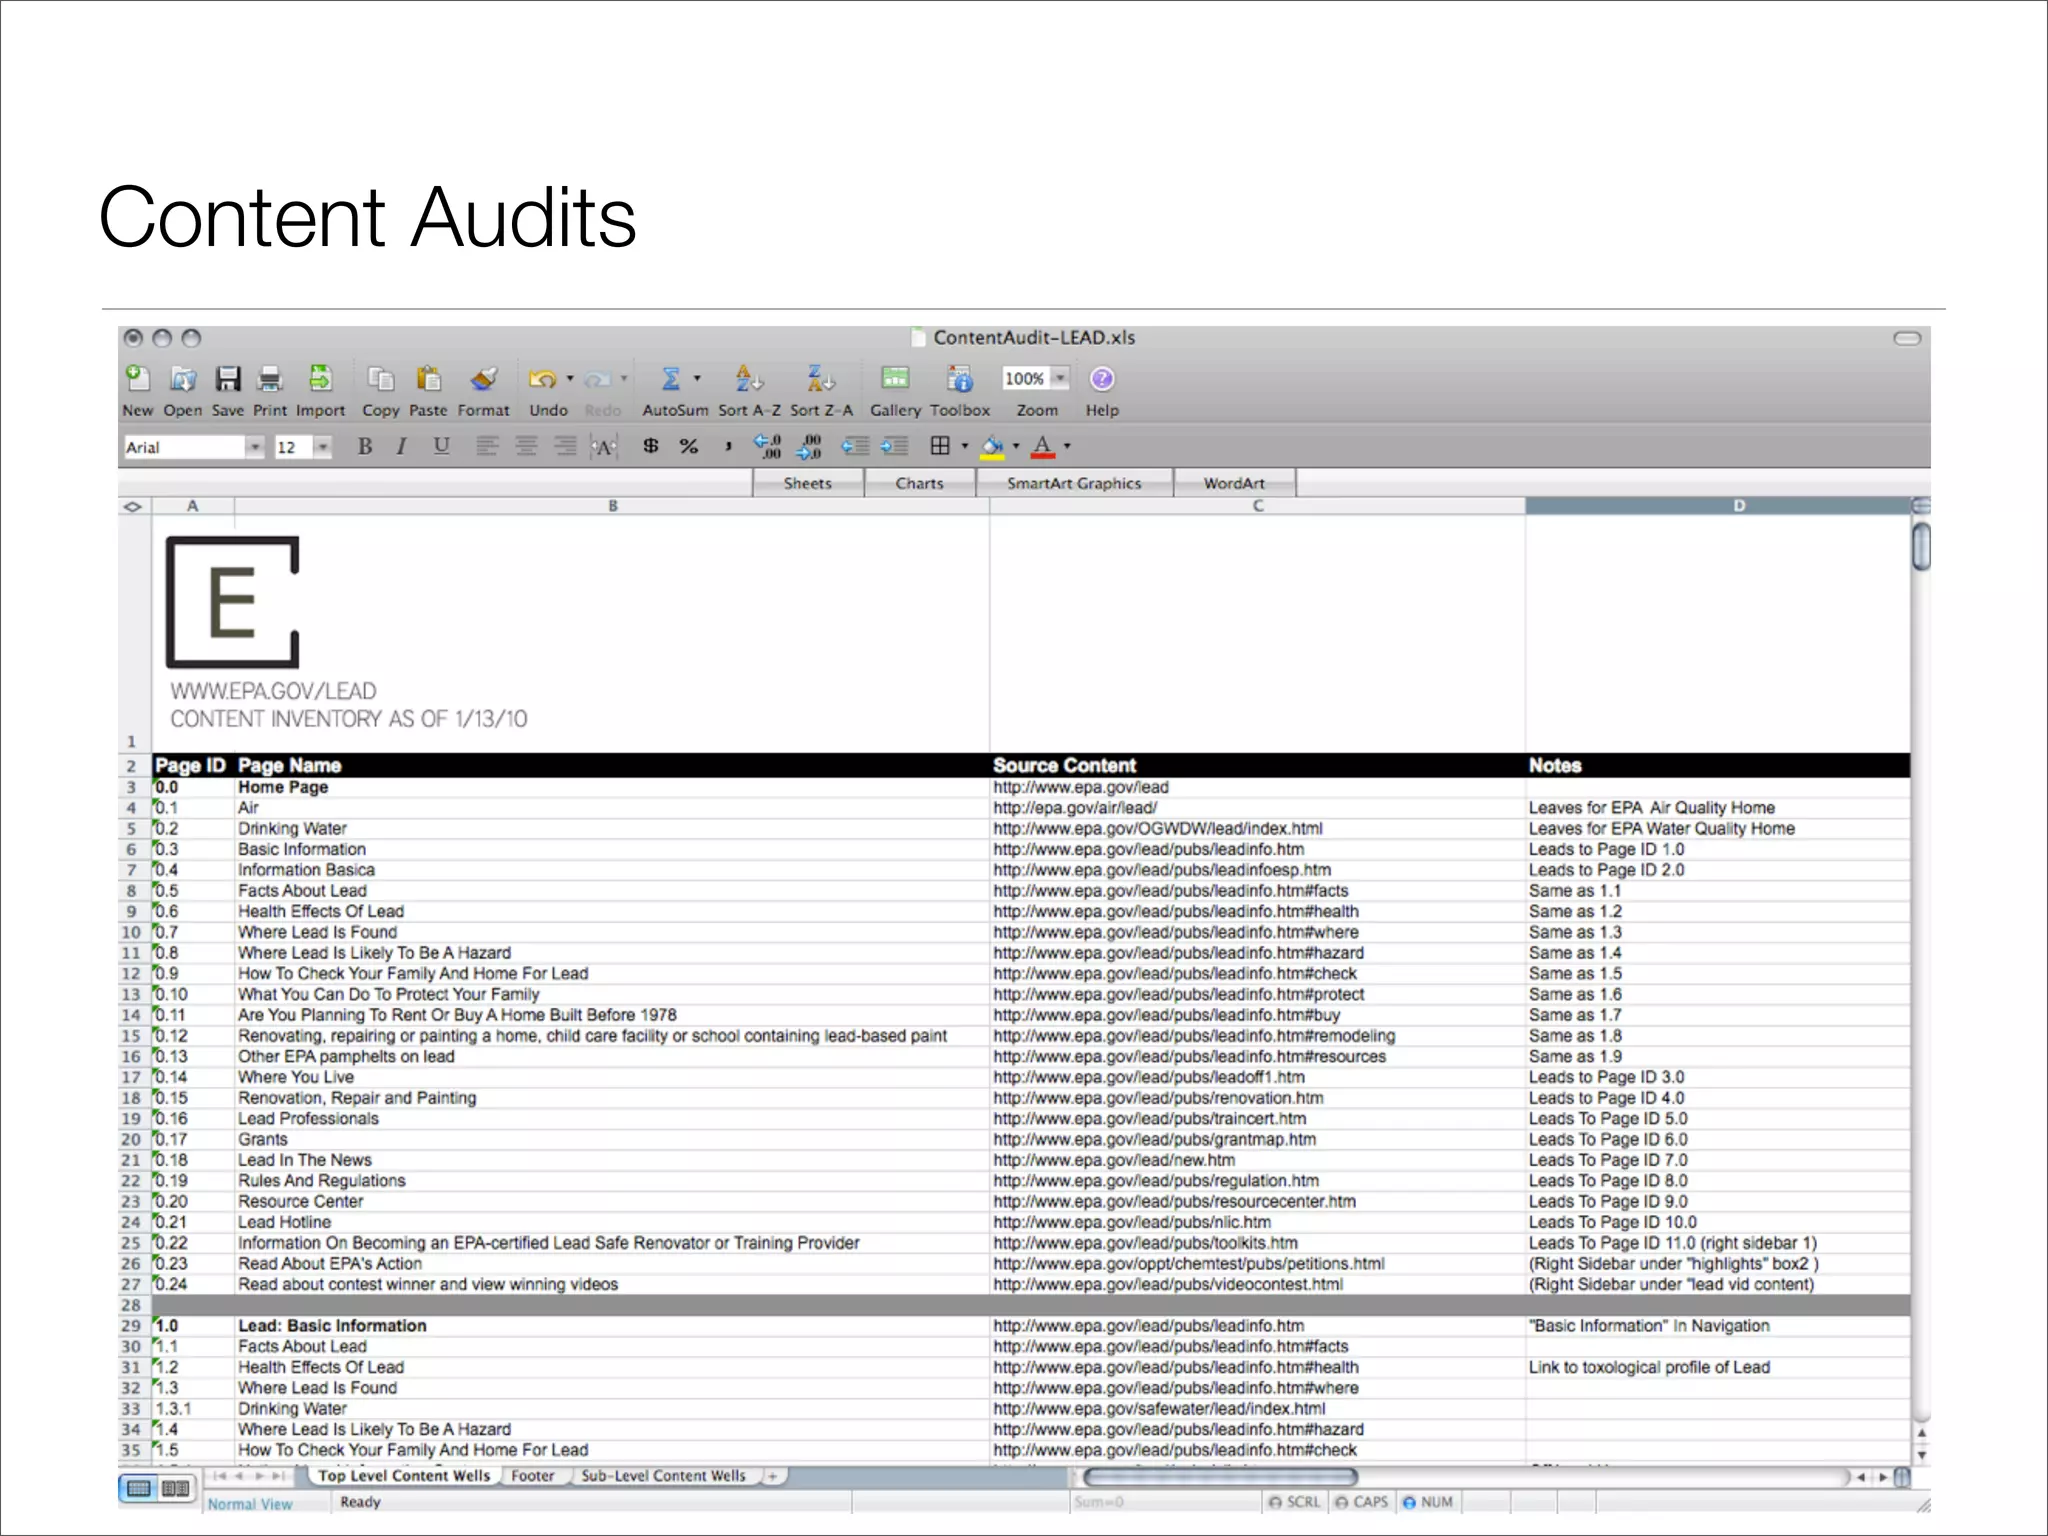Click the http://www.epa.gov/lead/new.htm cell
Viewport: 2048px width, 1536px height.
[1257, 1160]
